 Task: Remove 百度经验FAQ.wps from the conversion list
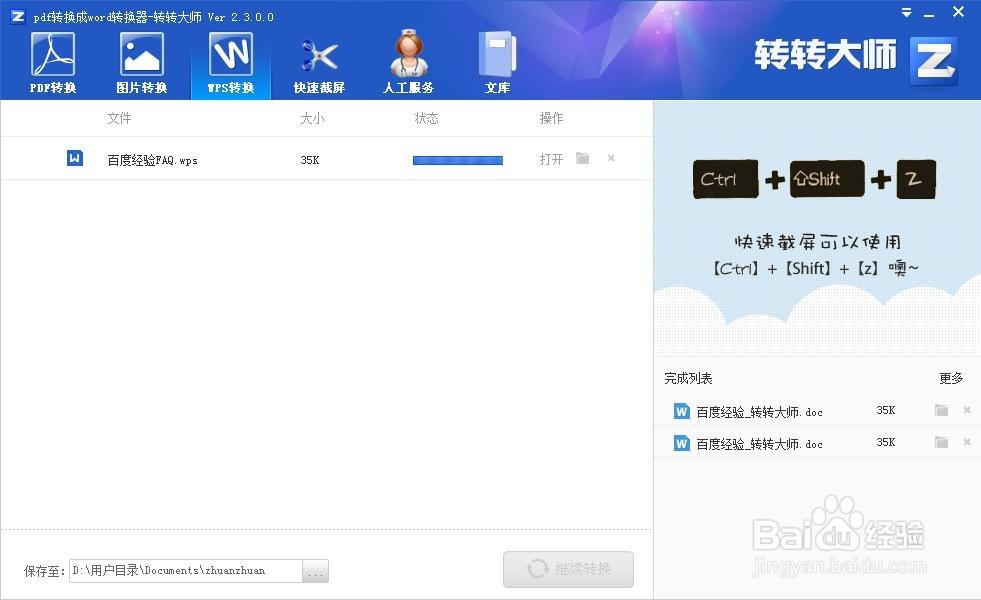coord(612,159)
